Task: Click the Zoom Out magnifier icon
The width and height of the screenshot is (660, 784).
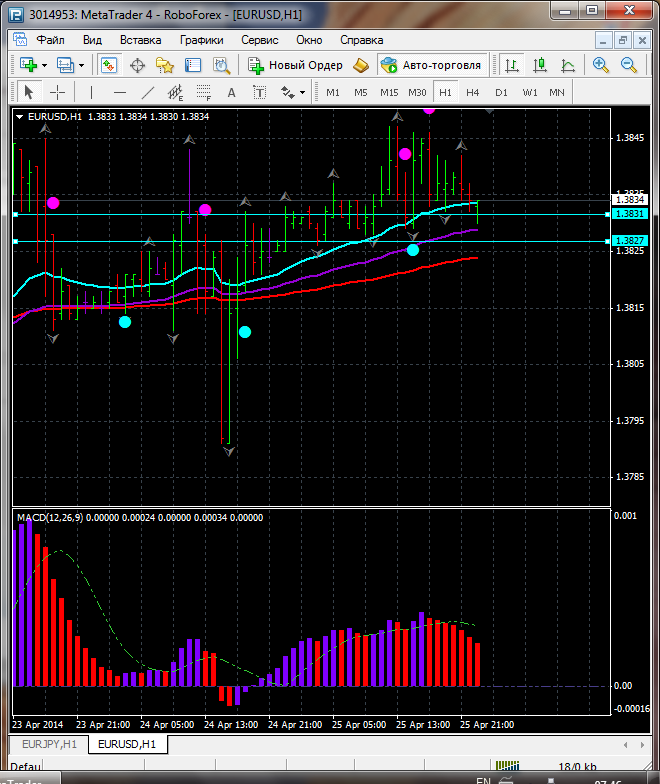Action: click(x=630, y=65)
